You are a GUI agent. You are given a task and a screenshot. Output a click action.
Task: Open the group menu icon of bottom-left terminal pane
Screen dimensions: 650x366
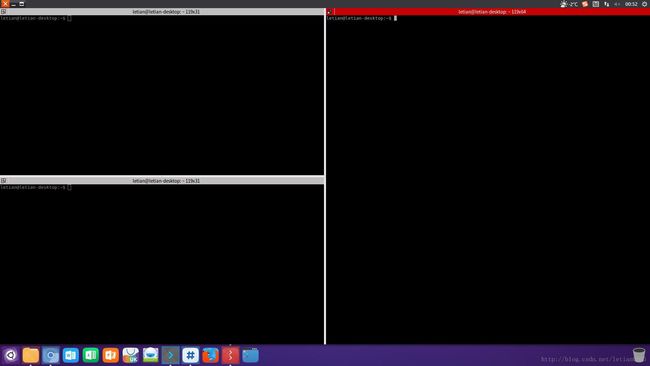coord(3,181)
